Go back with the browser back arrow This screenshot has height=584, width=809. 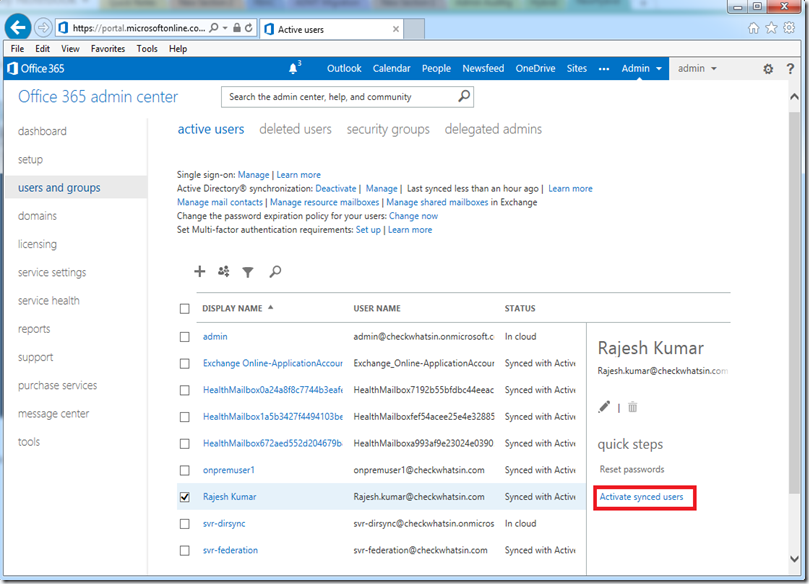coord(18,28)
